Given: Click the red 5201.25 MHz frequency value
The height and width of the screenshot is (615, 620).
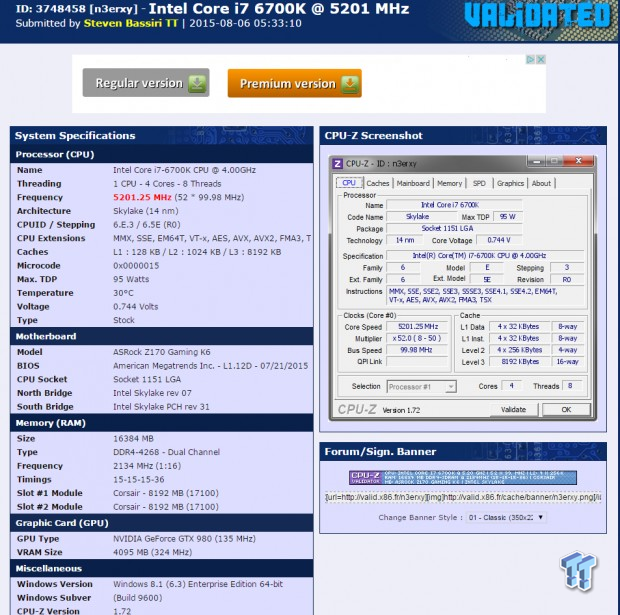Looking at the screenshot, I should 142,197.
